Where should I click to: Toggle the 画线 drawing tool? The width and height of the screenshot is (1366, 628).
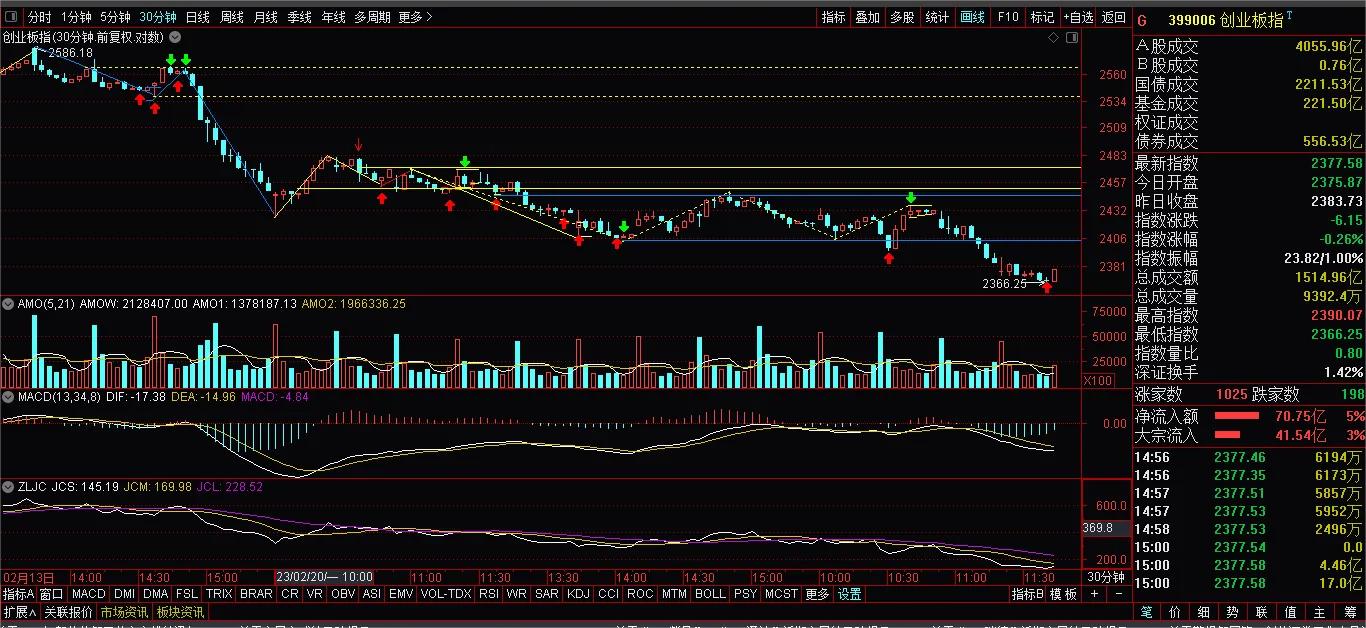coord(972,17)
